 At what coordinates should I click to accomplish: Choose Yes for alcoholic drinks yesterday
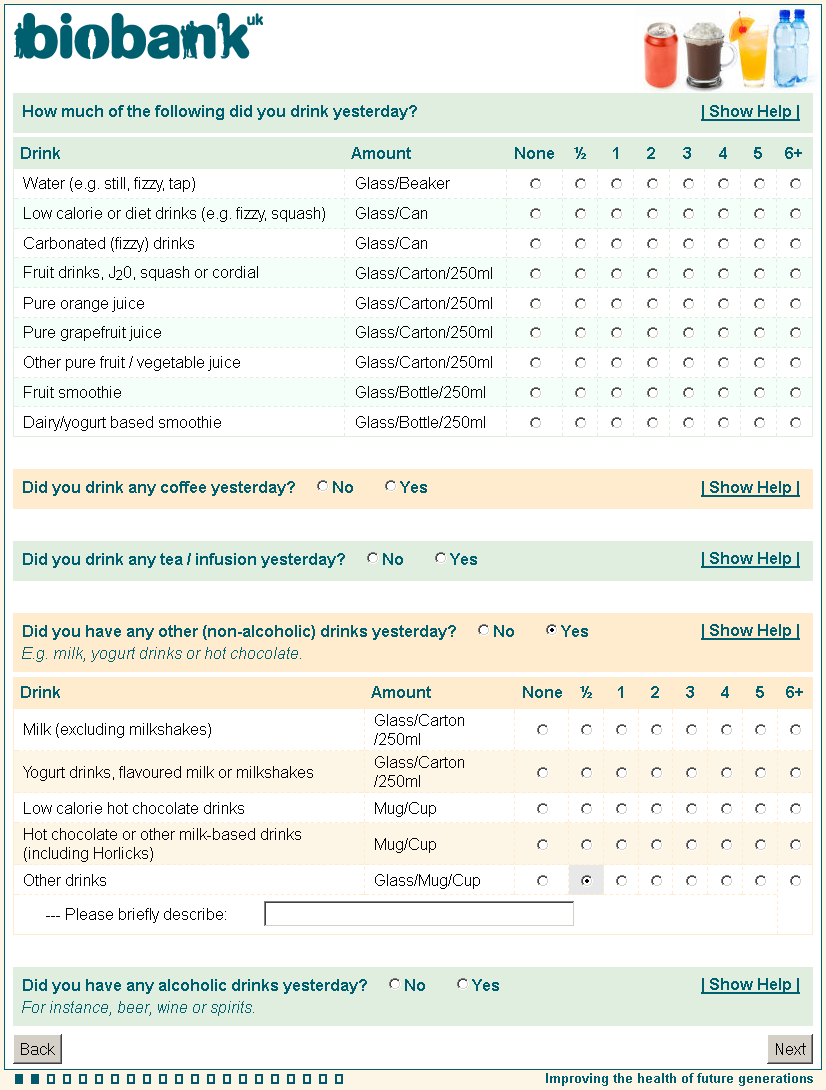pos(462,985)
